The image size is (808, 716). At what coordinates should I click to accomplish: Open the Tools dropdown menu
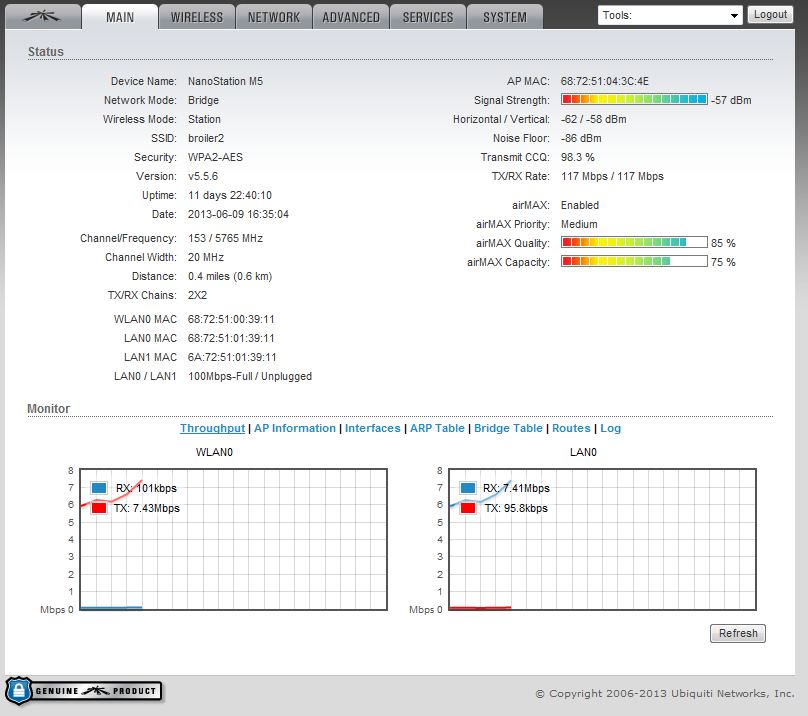click(670, 15)
